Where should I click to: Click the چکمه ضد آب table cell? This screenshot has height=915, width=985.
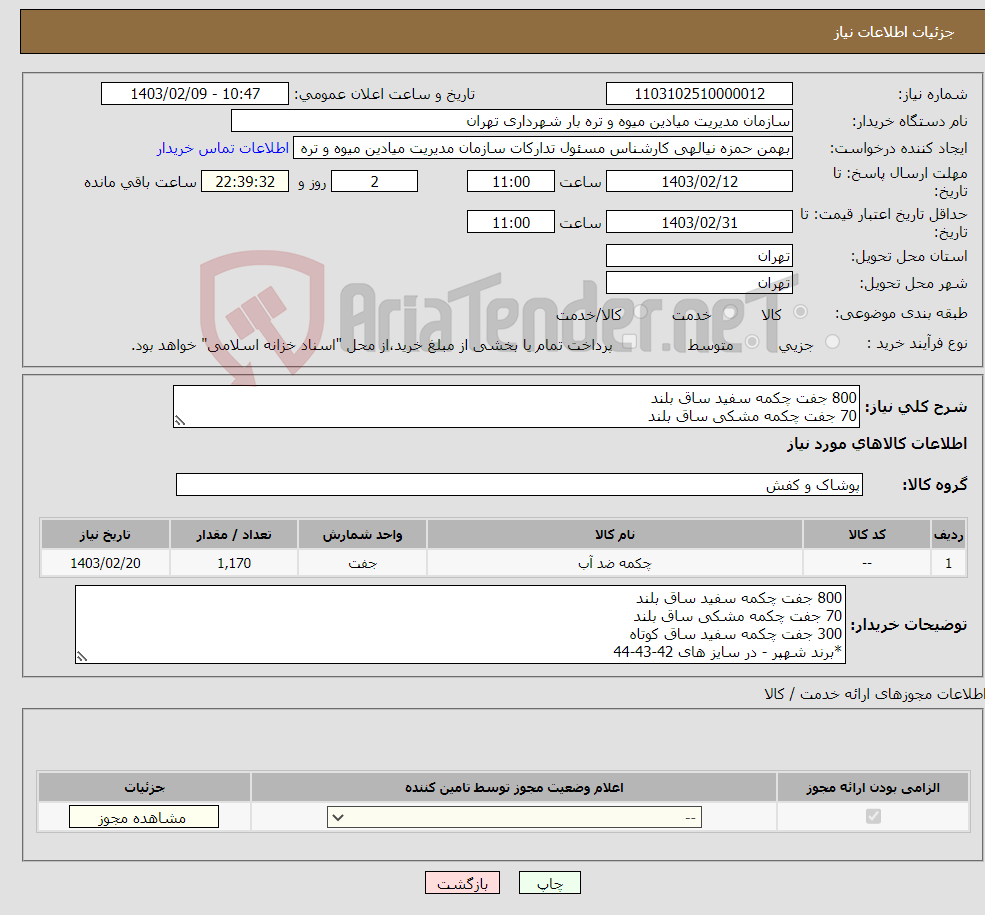tap(614, 563)
